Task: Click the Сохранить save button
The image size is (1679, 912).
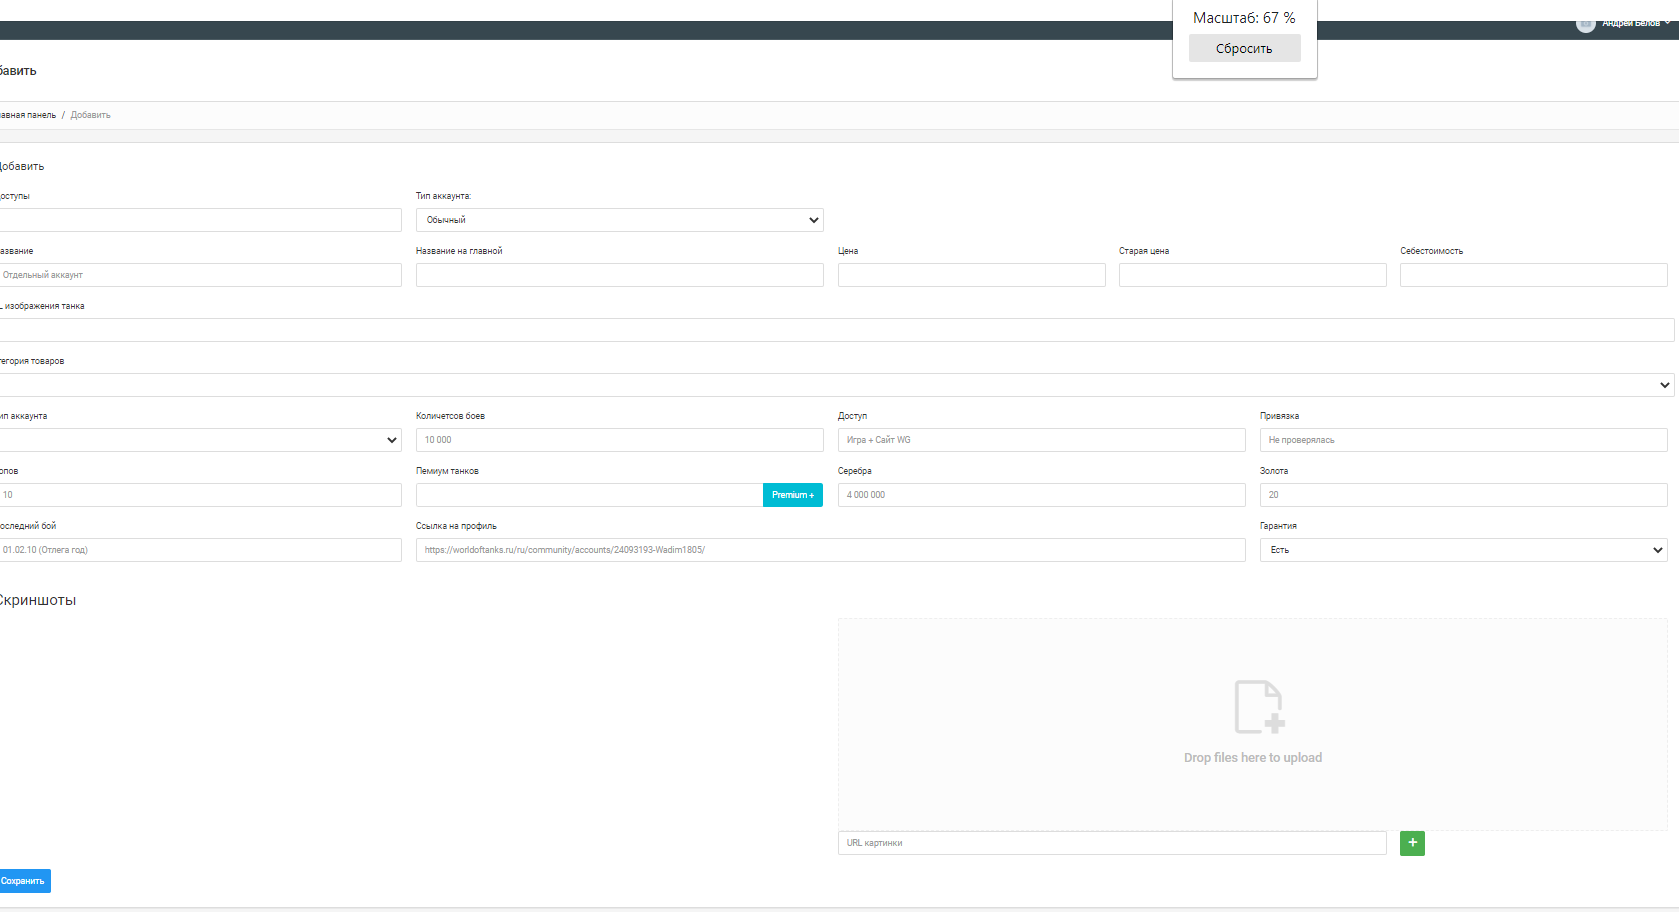Action: [x=24, y=881]
